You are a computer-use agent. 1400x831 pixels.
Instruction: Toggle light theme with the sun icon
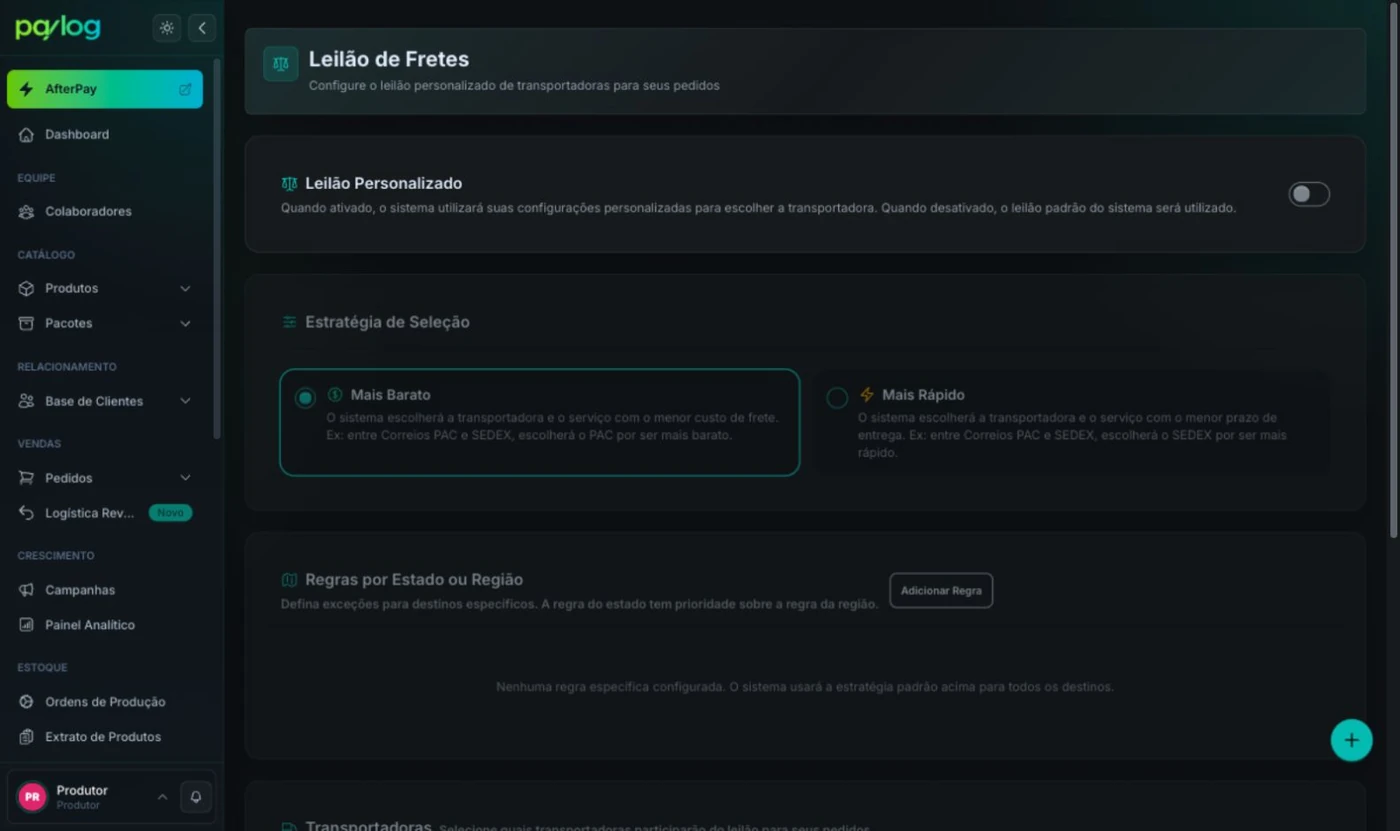coord(167,28)
